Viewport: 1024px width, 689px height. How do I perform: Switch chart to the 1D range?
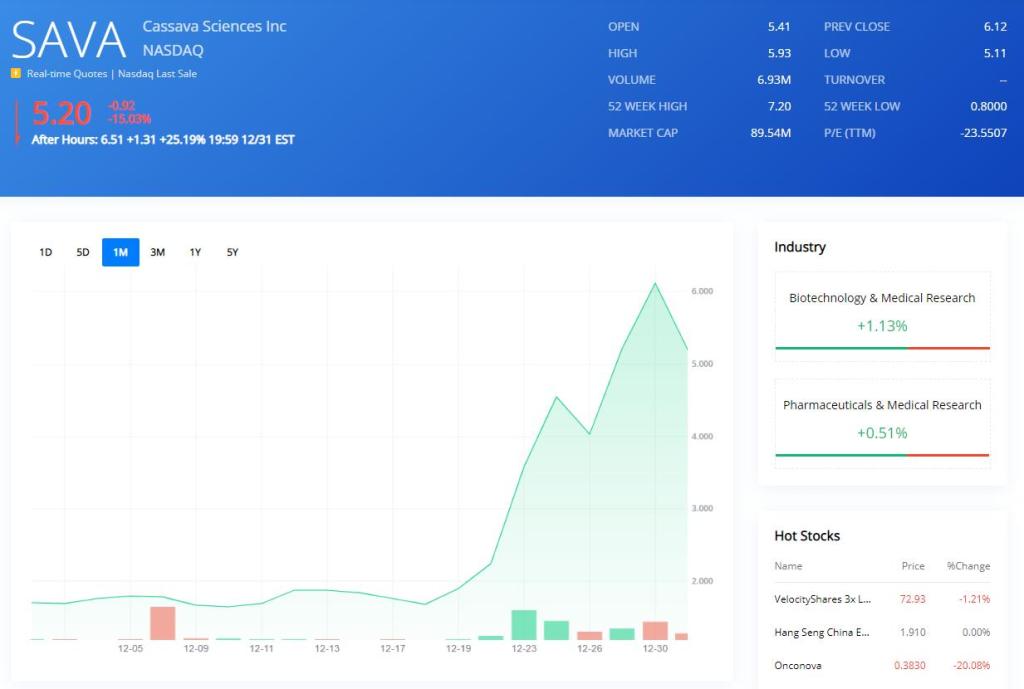[x=45, y=252]
